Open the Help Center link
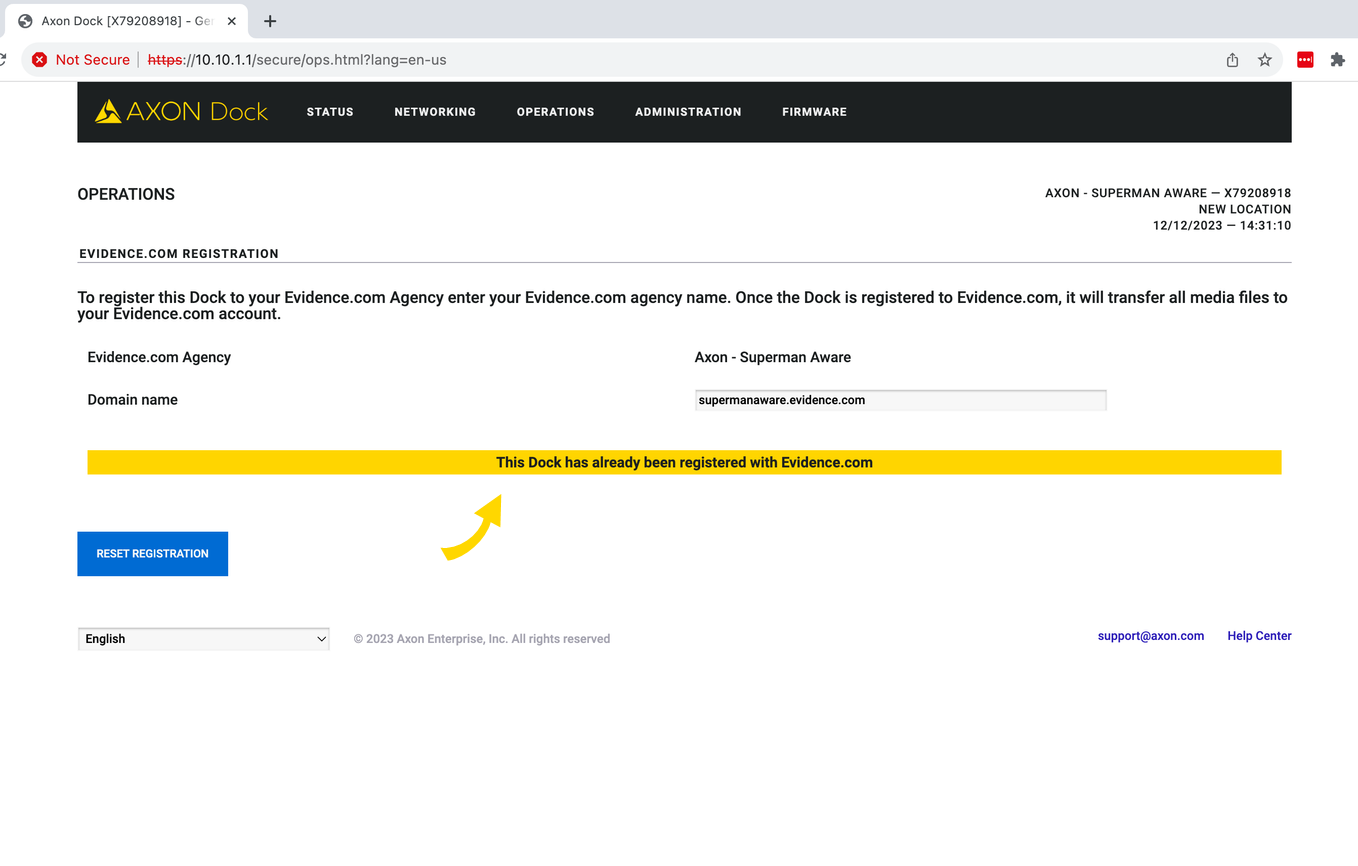Image resolution: width=1358 pixels, height=866 pixels. (x=1259, y=636)
